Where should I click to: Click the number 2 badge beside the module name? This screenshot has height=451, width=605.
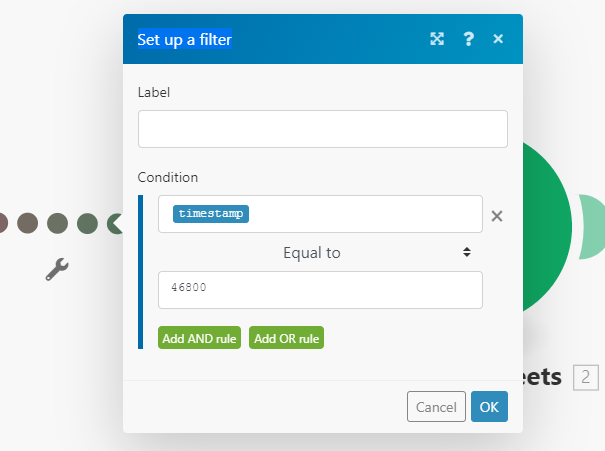click(x=585, y=377)
